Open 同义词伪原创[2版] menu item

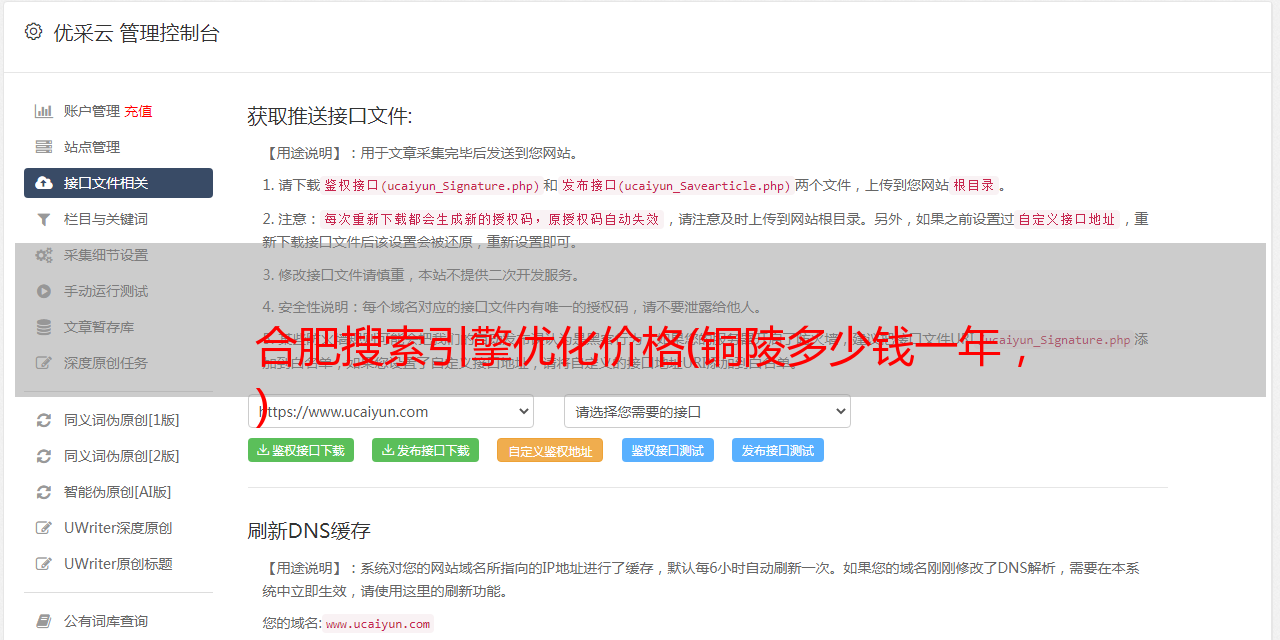118,456
